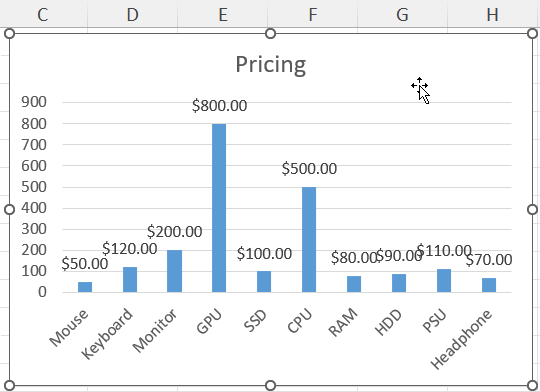Click the right-middle chart resize handle
The width and height of the screenshot is (540, 392).
pos(532,209)
